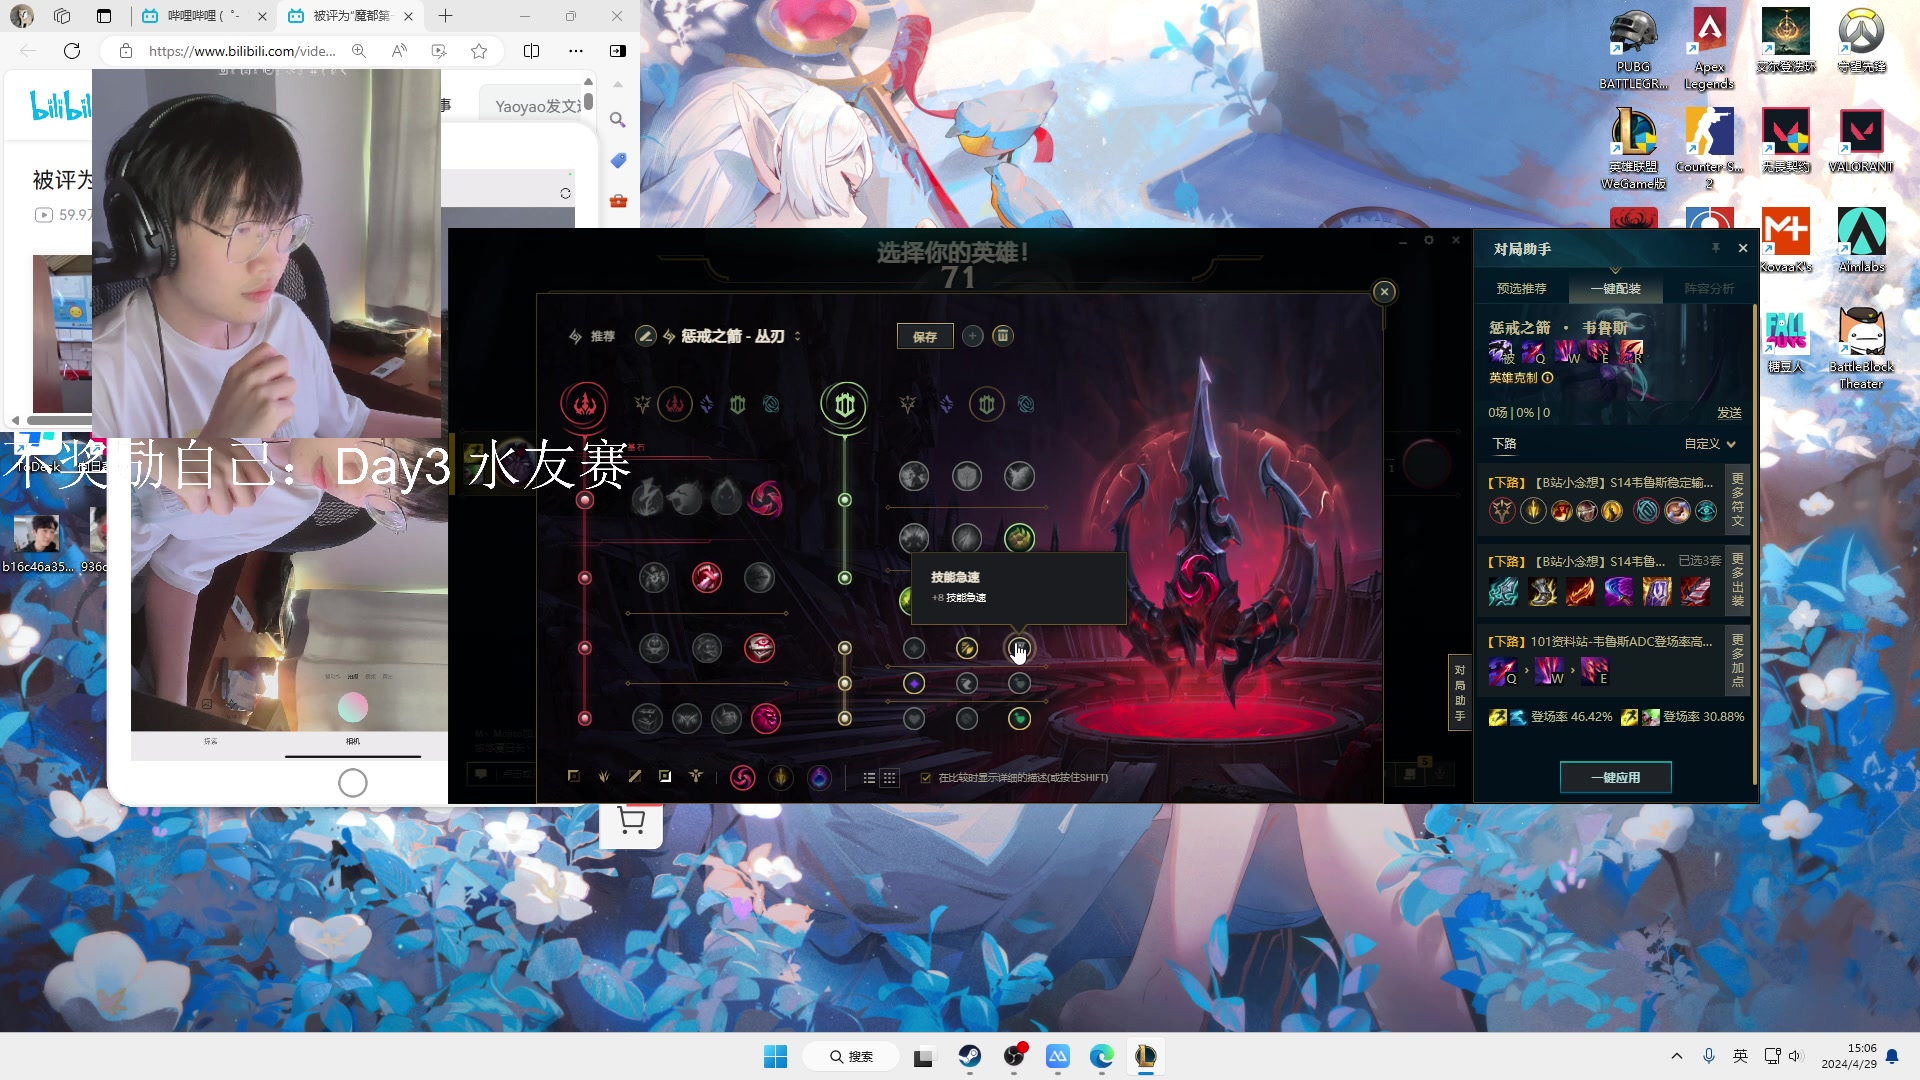
Task: Select the green health shard in bottom shard row
Action: tap(1019, 718)
